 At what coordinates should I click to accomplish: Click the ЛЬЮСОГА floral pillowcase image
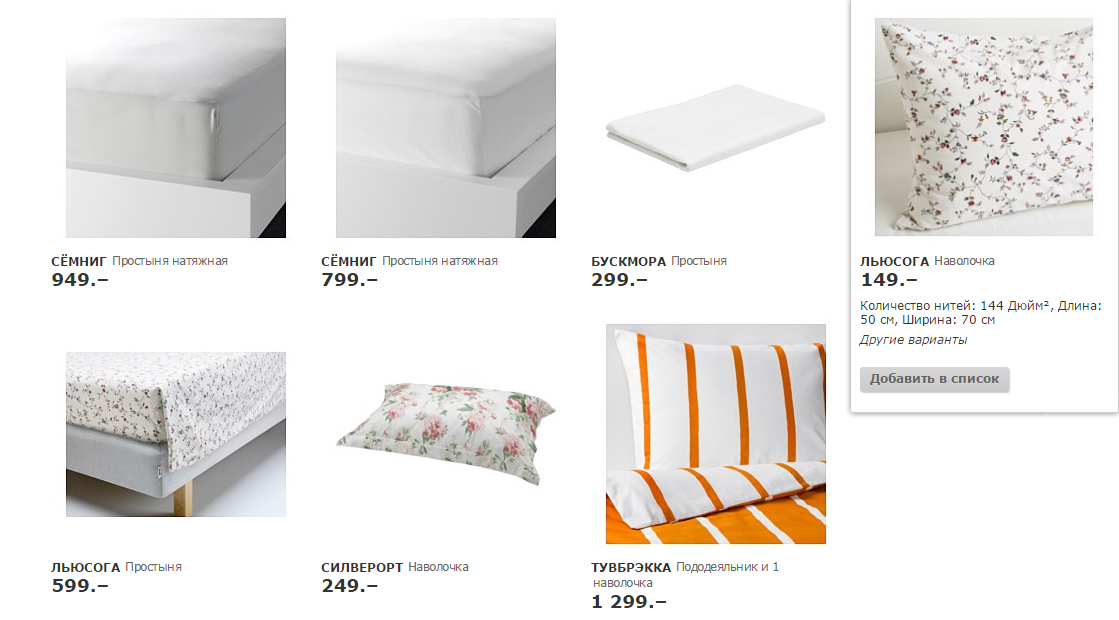pos(983,127)
